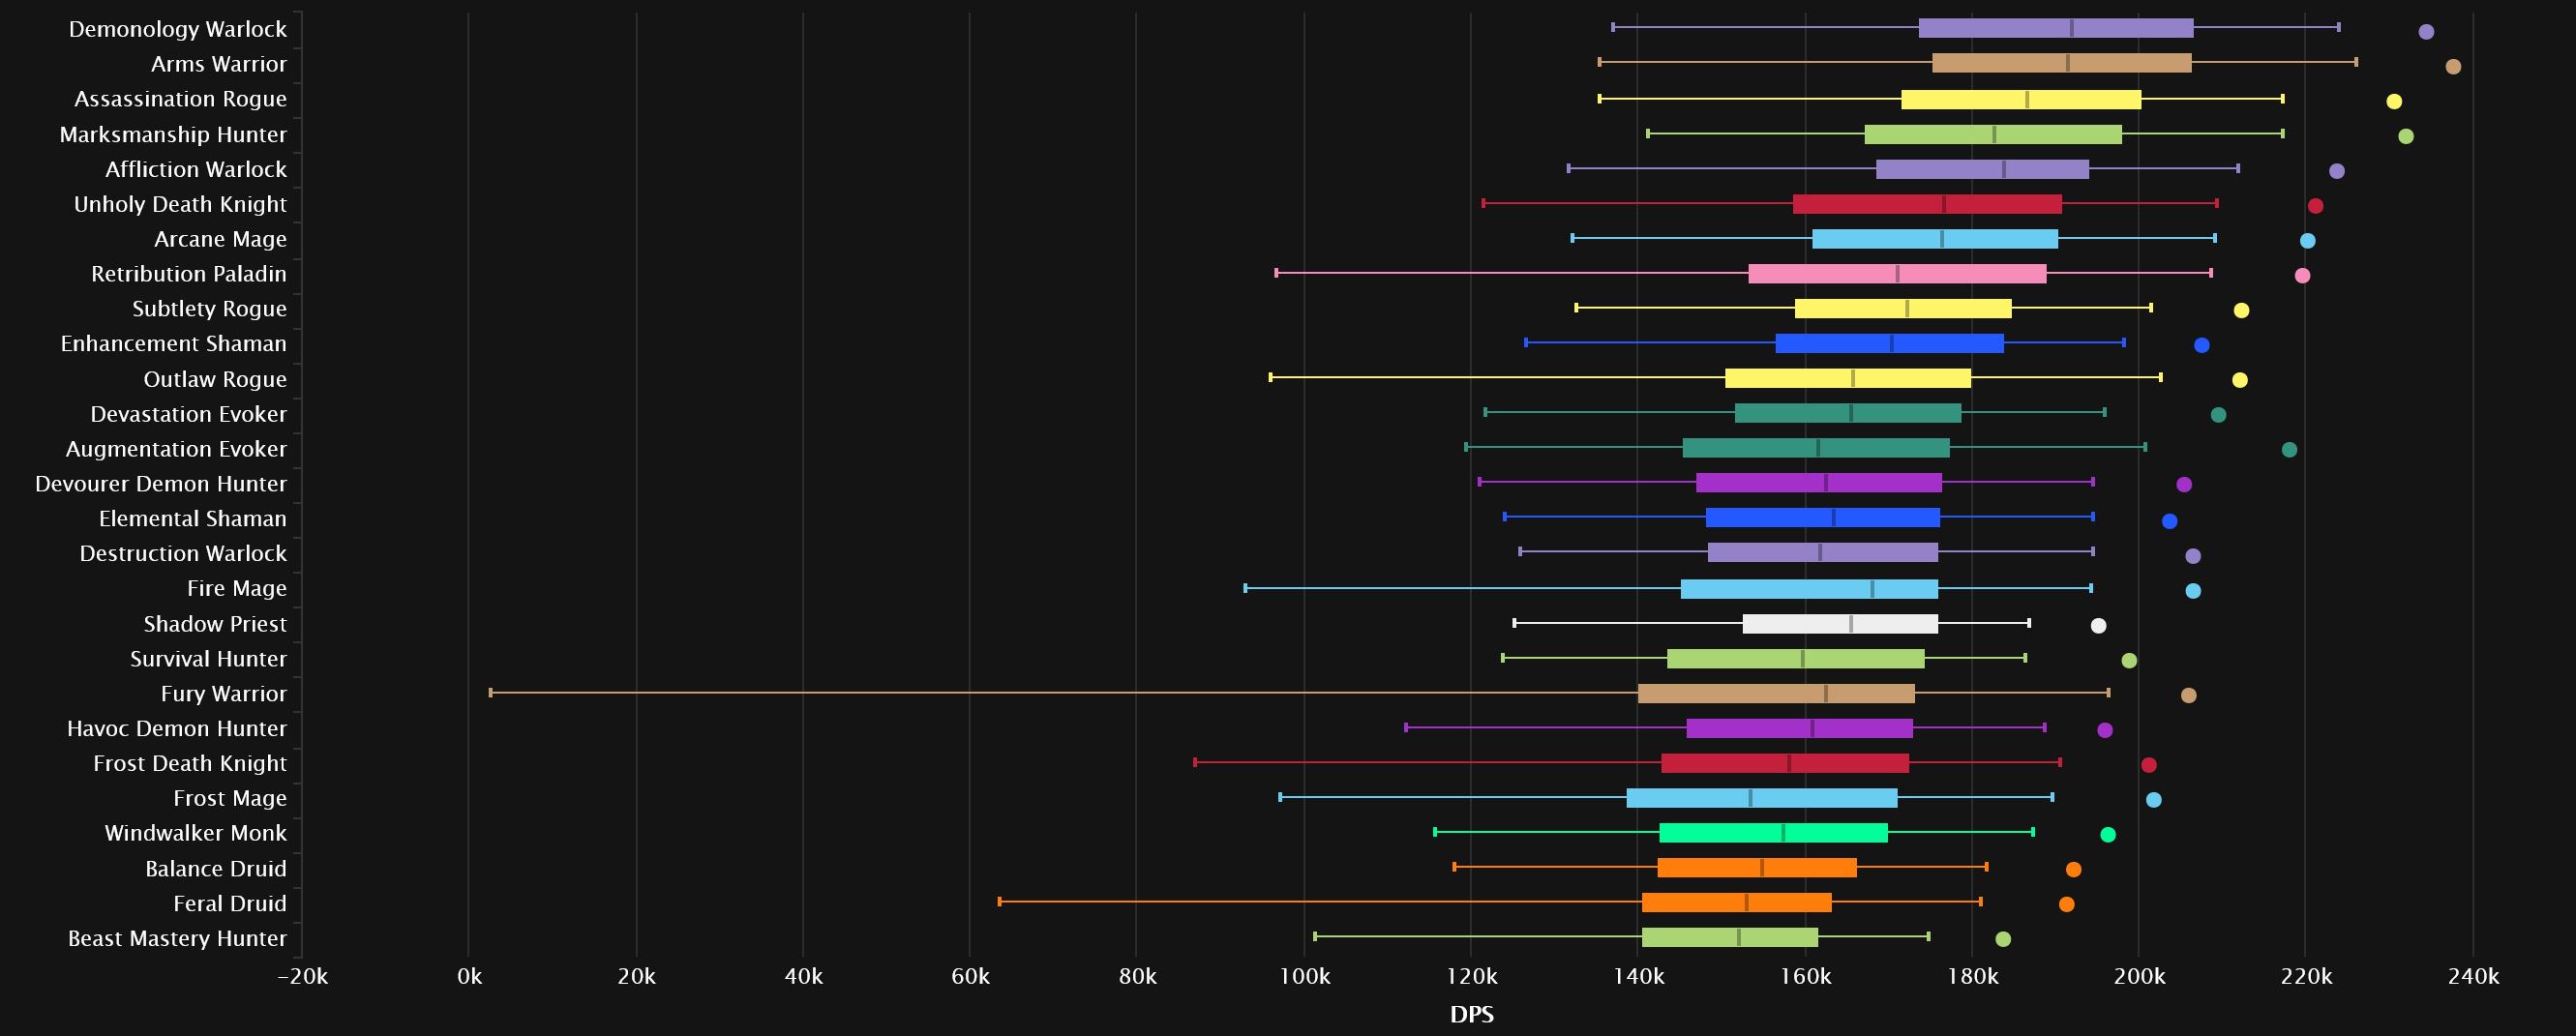Viewport: 2576px width, 1036px height.
Task: Click the Augmentation Evoker outlier dot
Action: (2289, 450)
